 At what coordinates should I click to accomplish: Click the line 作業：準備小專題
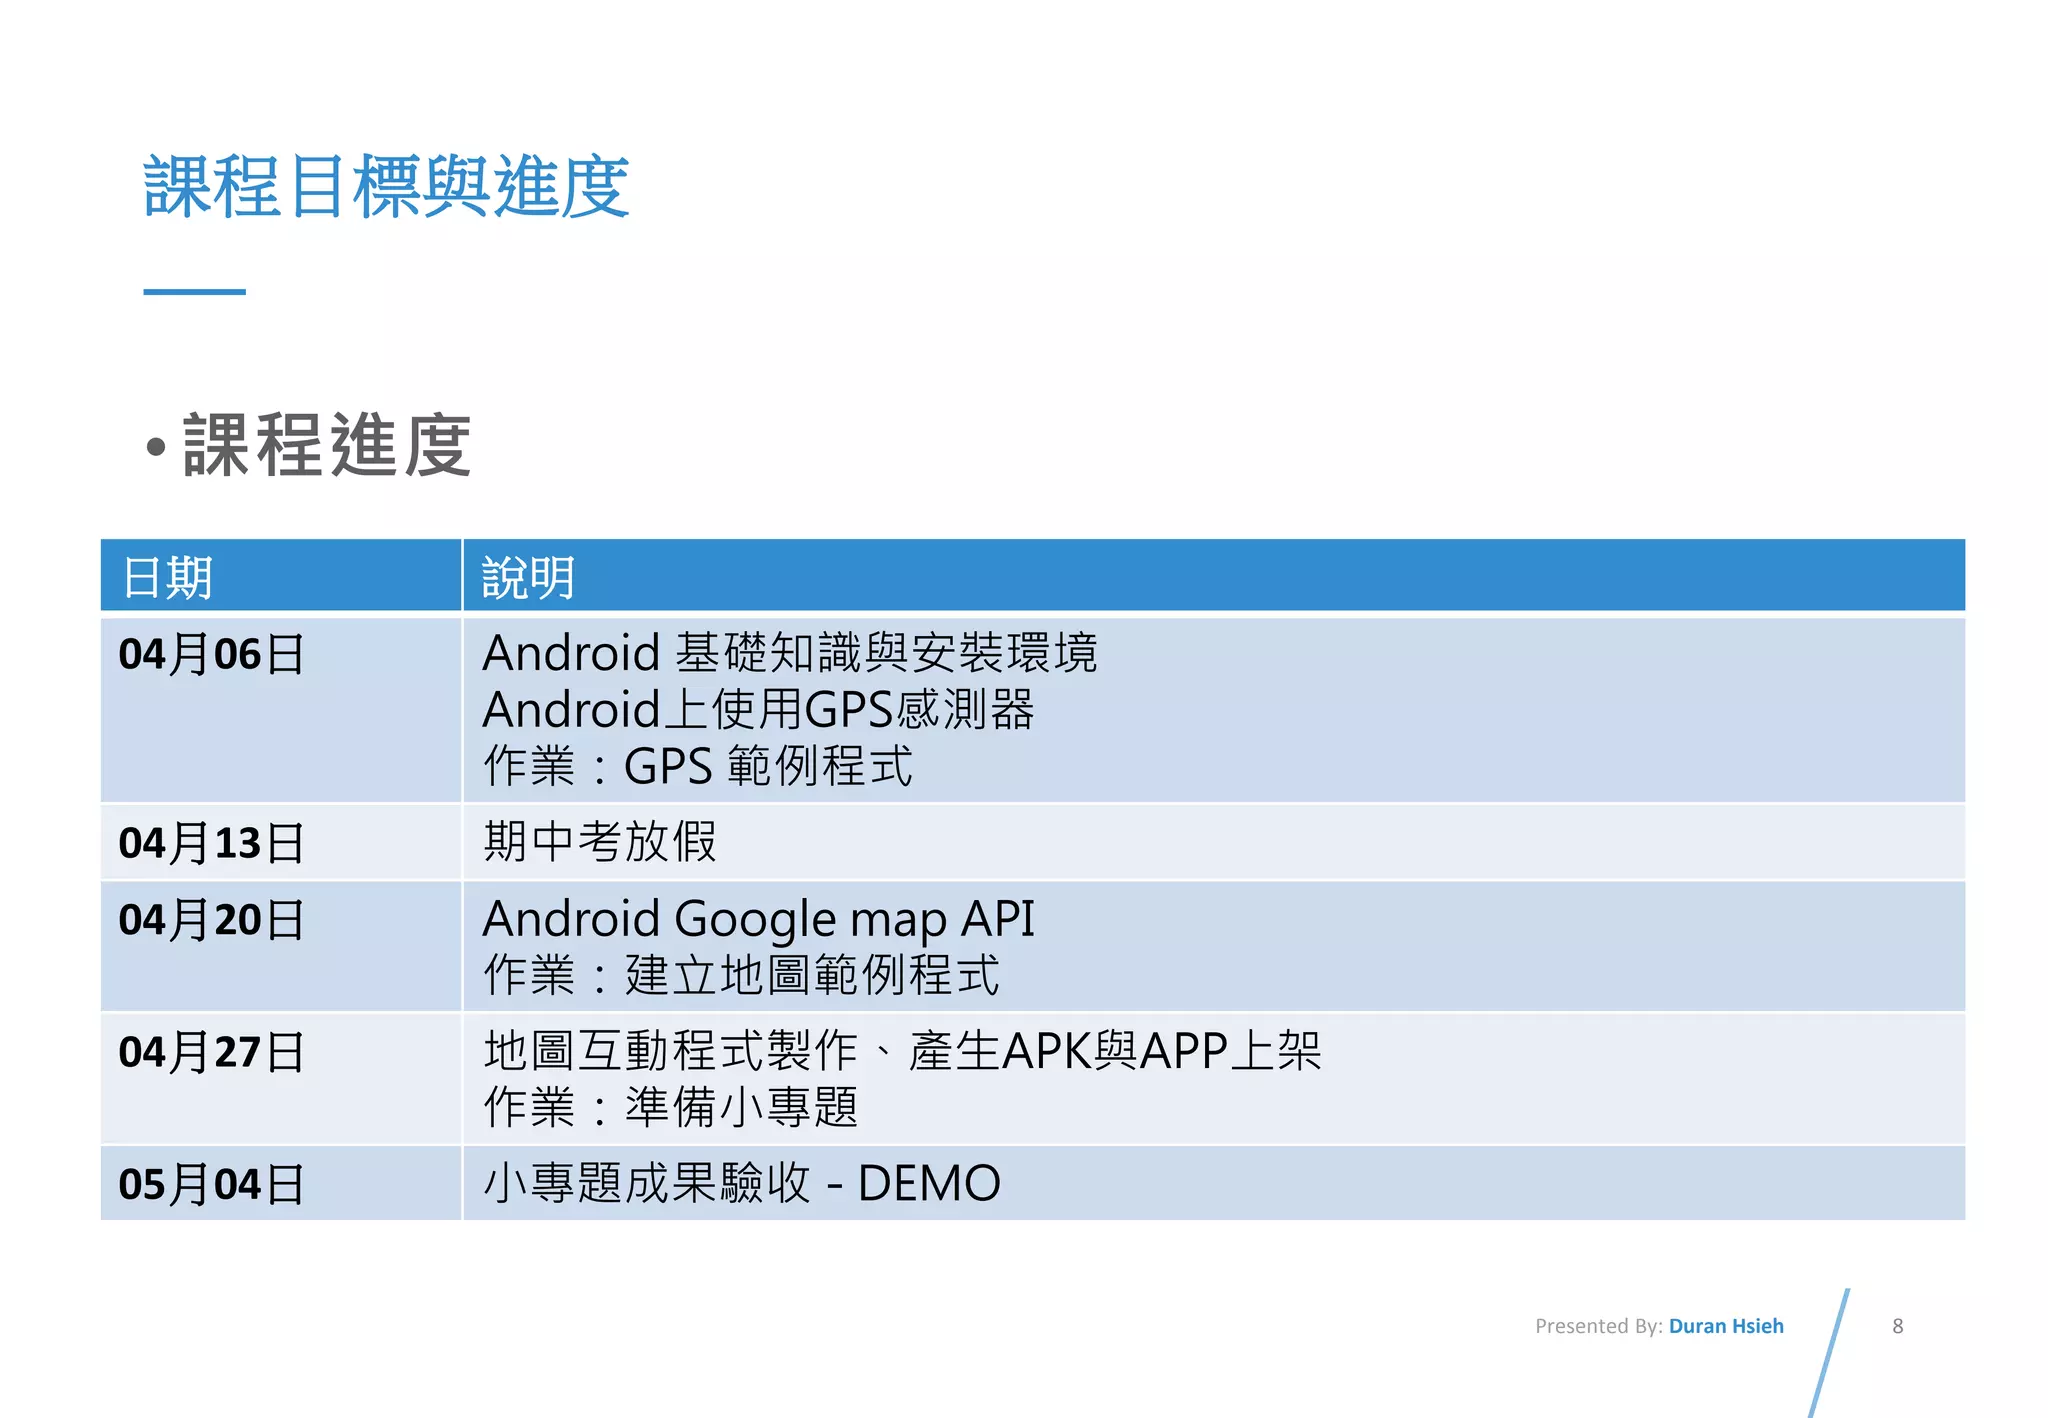pos(670,1107)
